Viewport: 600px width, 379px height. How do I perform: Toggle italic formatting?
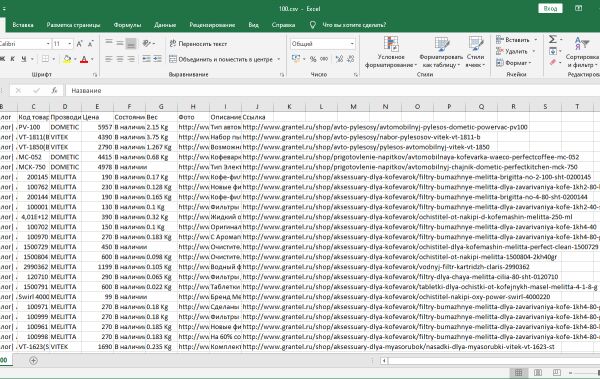coord(13,59)
